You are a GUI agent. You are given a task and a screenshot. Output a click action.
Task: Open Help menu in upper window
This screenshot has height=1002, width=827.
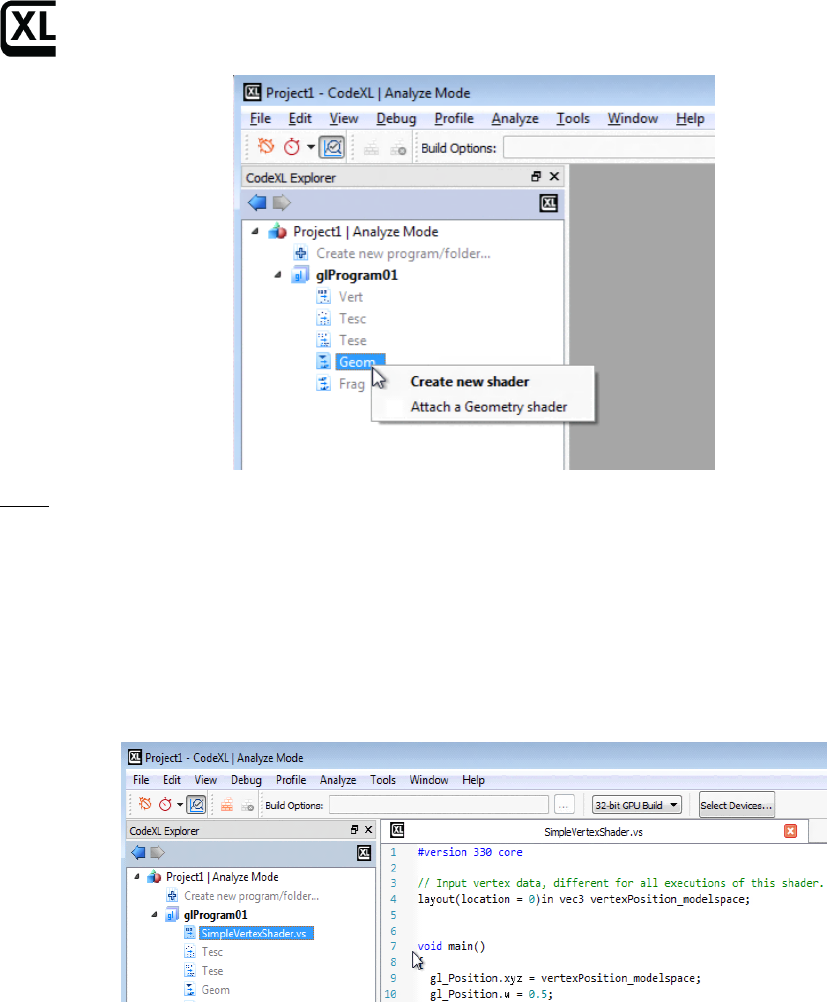690,119
